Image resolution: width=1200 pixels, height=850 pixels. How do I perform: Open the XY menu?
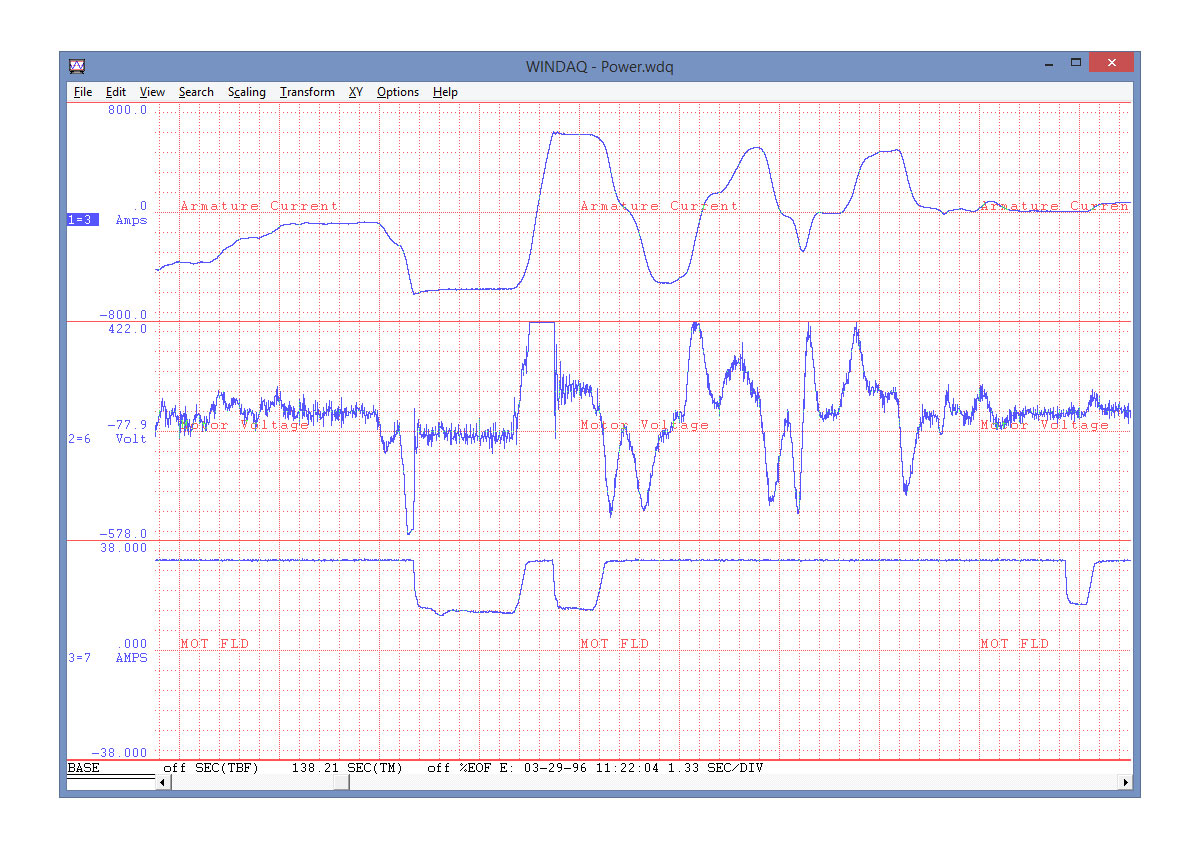click(x=356, y=92)
